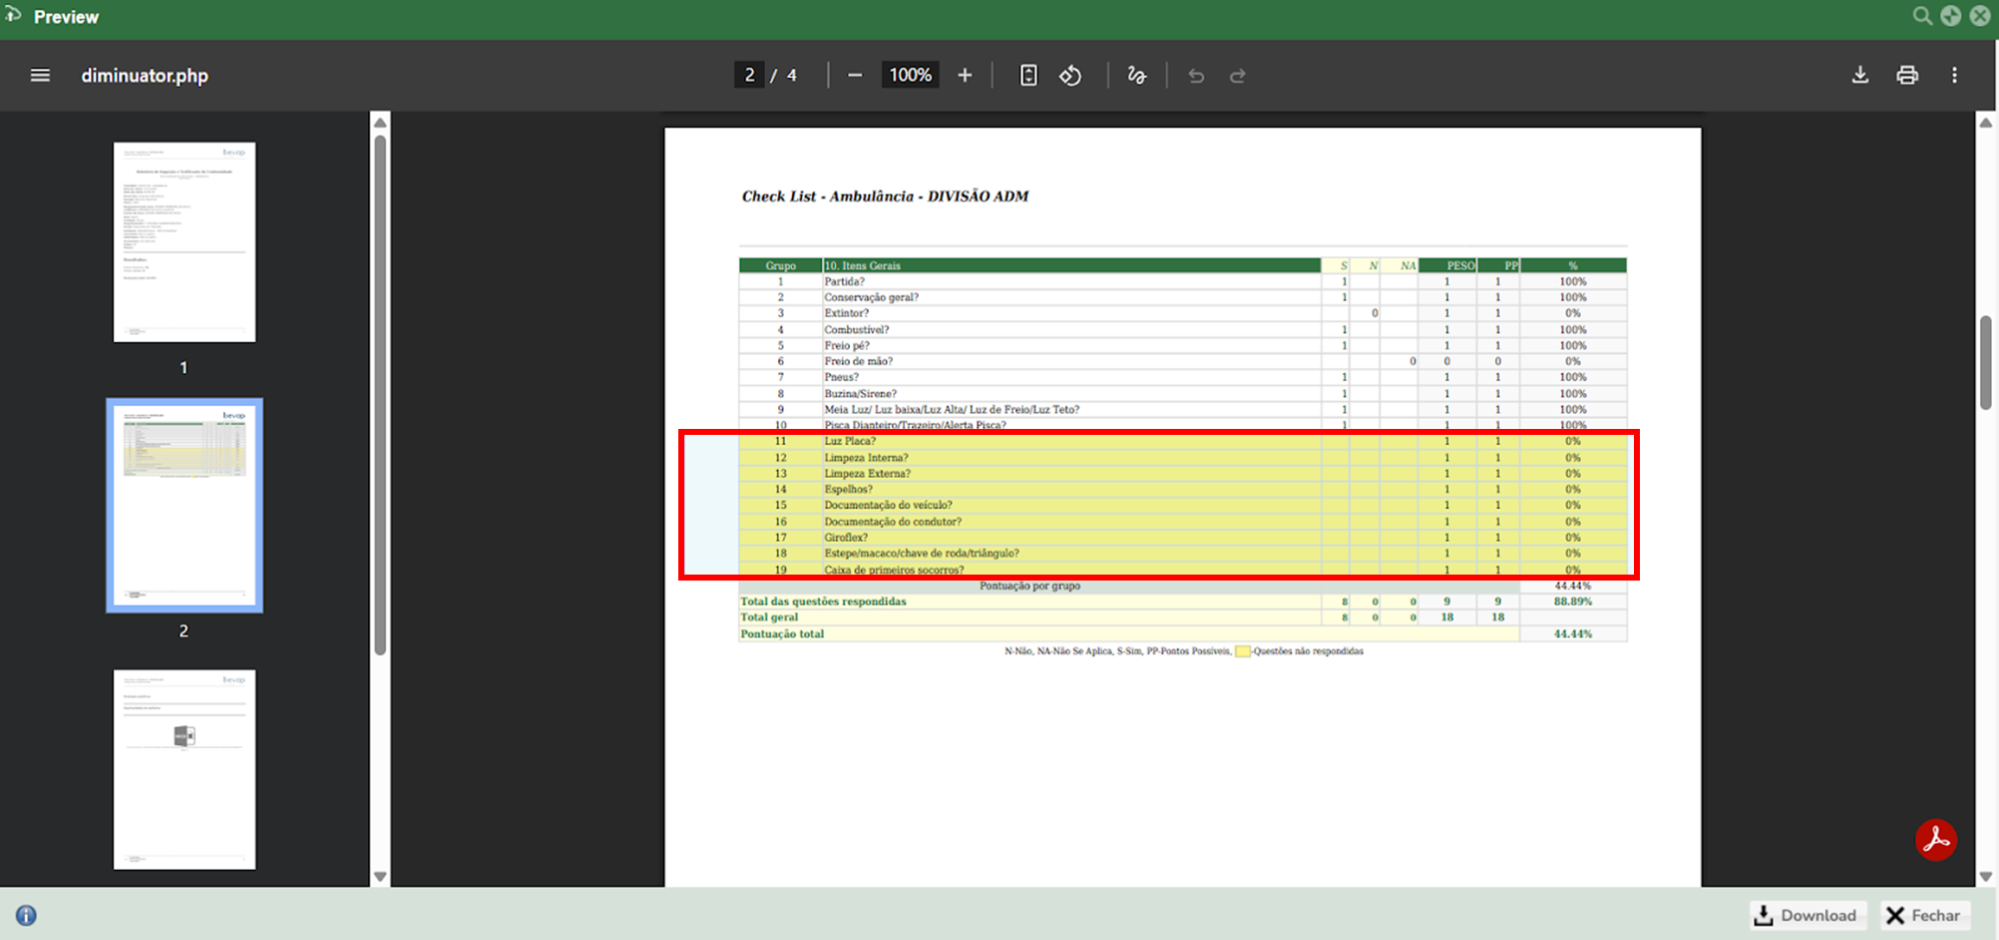The width and height of the screenshot is (1999, 940).
Task: Click the red Adobe Acrobat floating icon
Action: 1935,840
